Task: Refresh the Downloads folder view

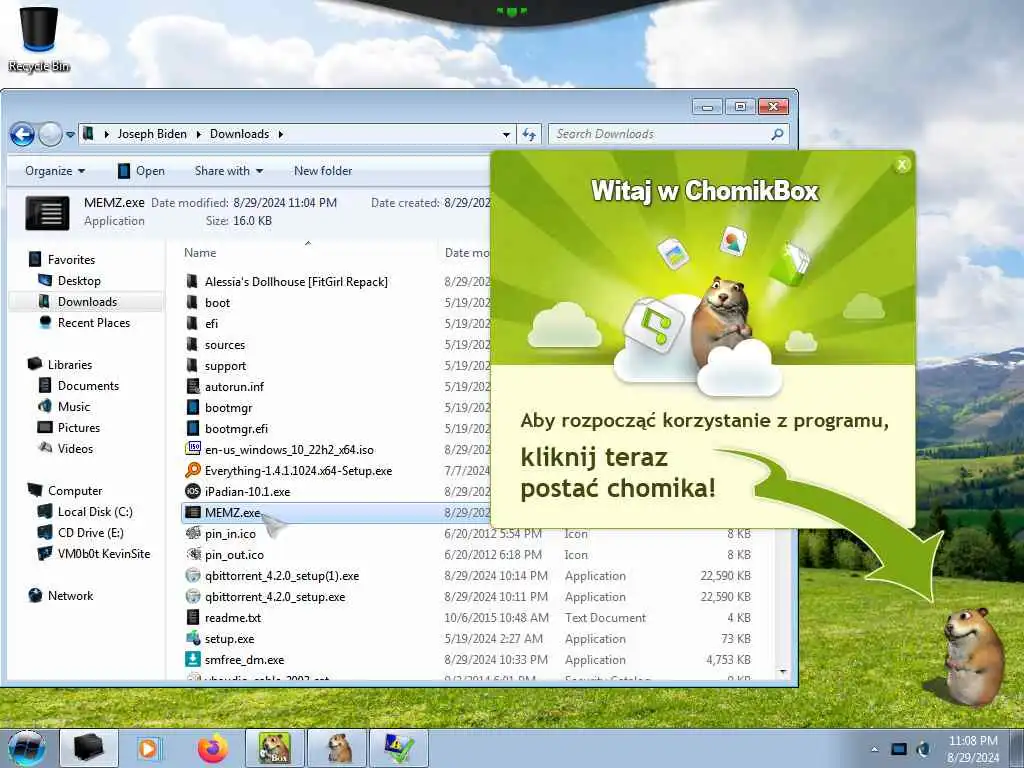Action: (x=529, y=135)
